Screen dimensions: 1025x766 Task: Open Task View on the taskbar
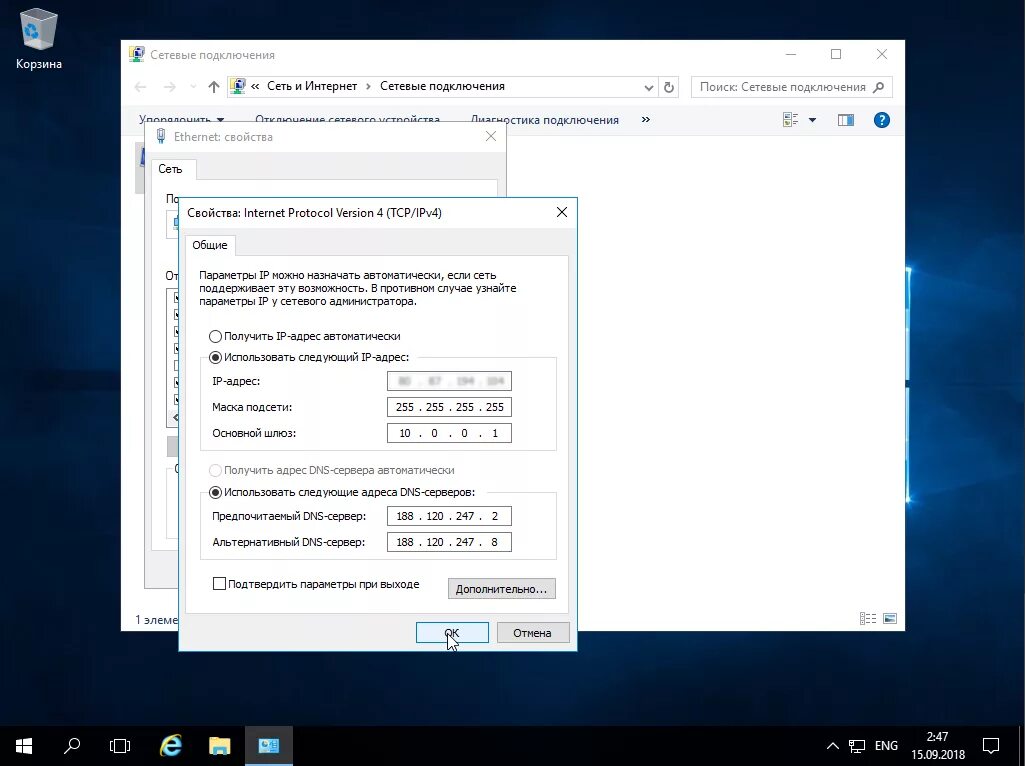[120, 746]
